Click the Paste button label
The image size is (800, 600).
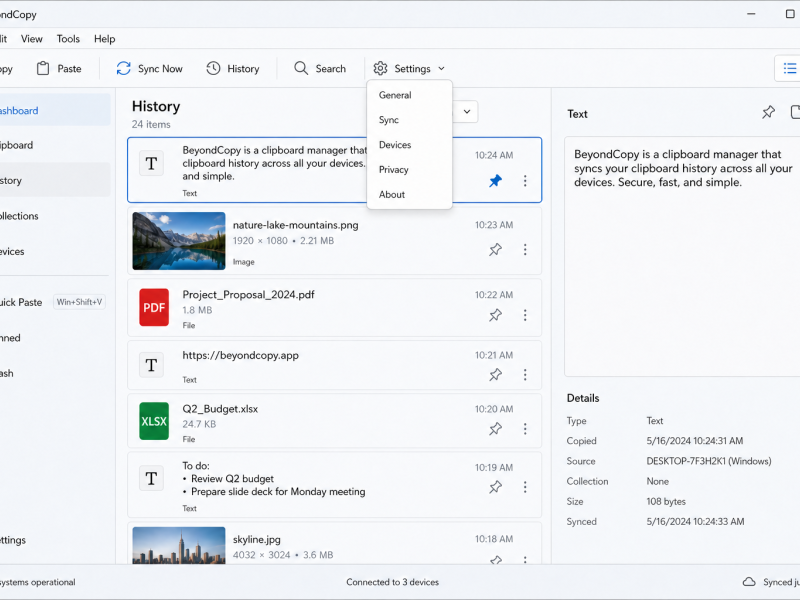[69, 68]
